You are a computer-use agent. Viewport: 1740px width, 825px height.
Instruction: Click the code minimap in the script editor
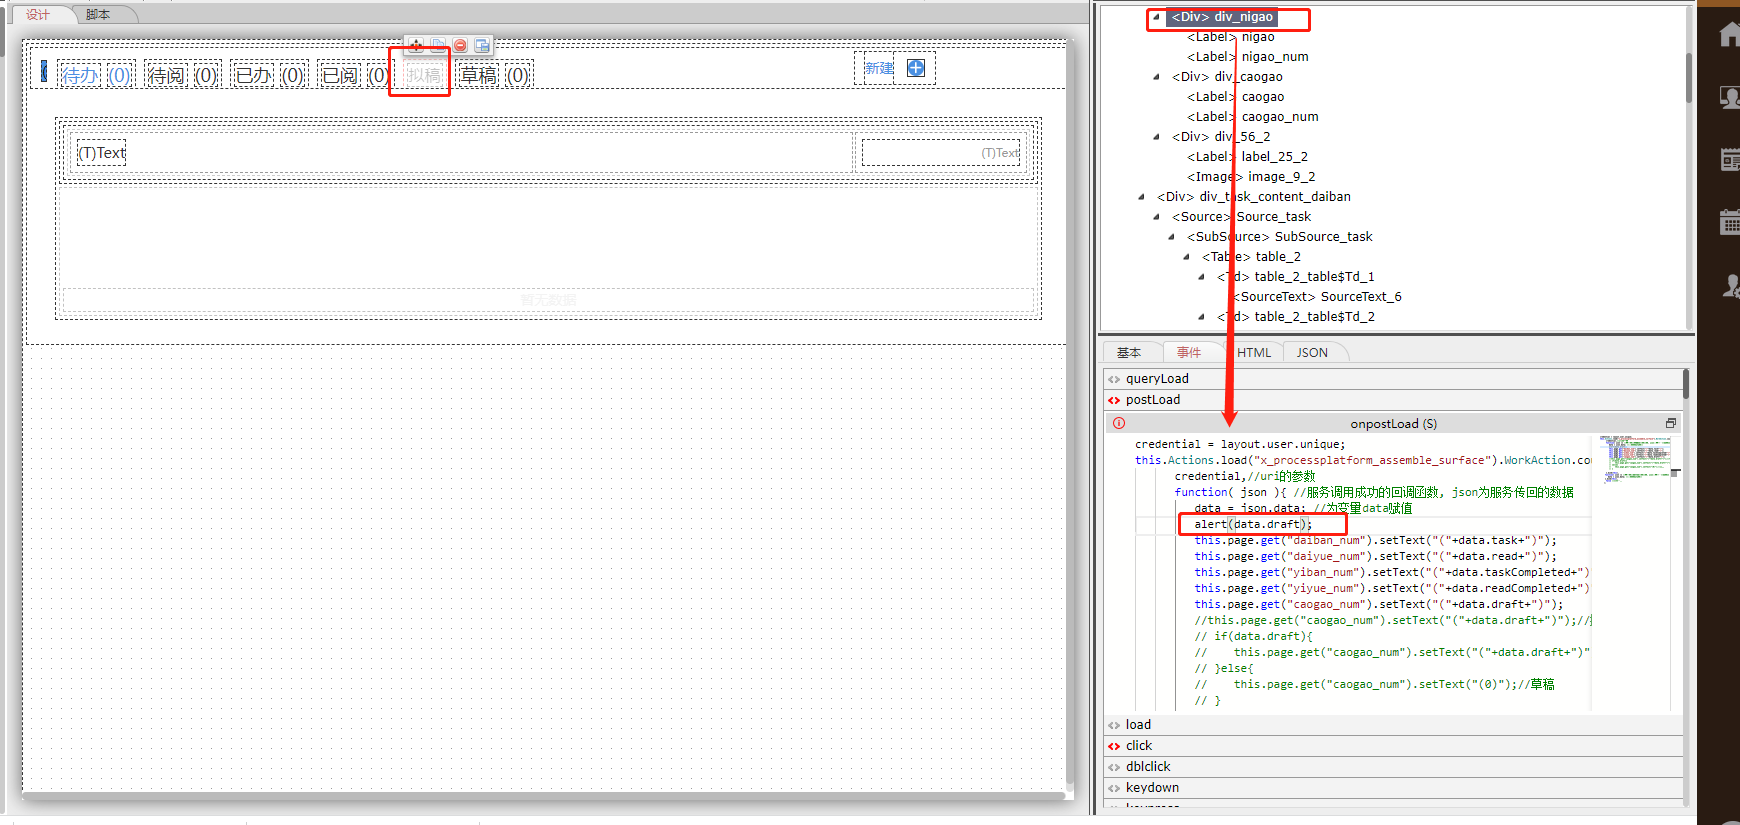pos(1634,457)
